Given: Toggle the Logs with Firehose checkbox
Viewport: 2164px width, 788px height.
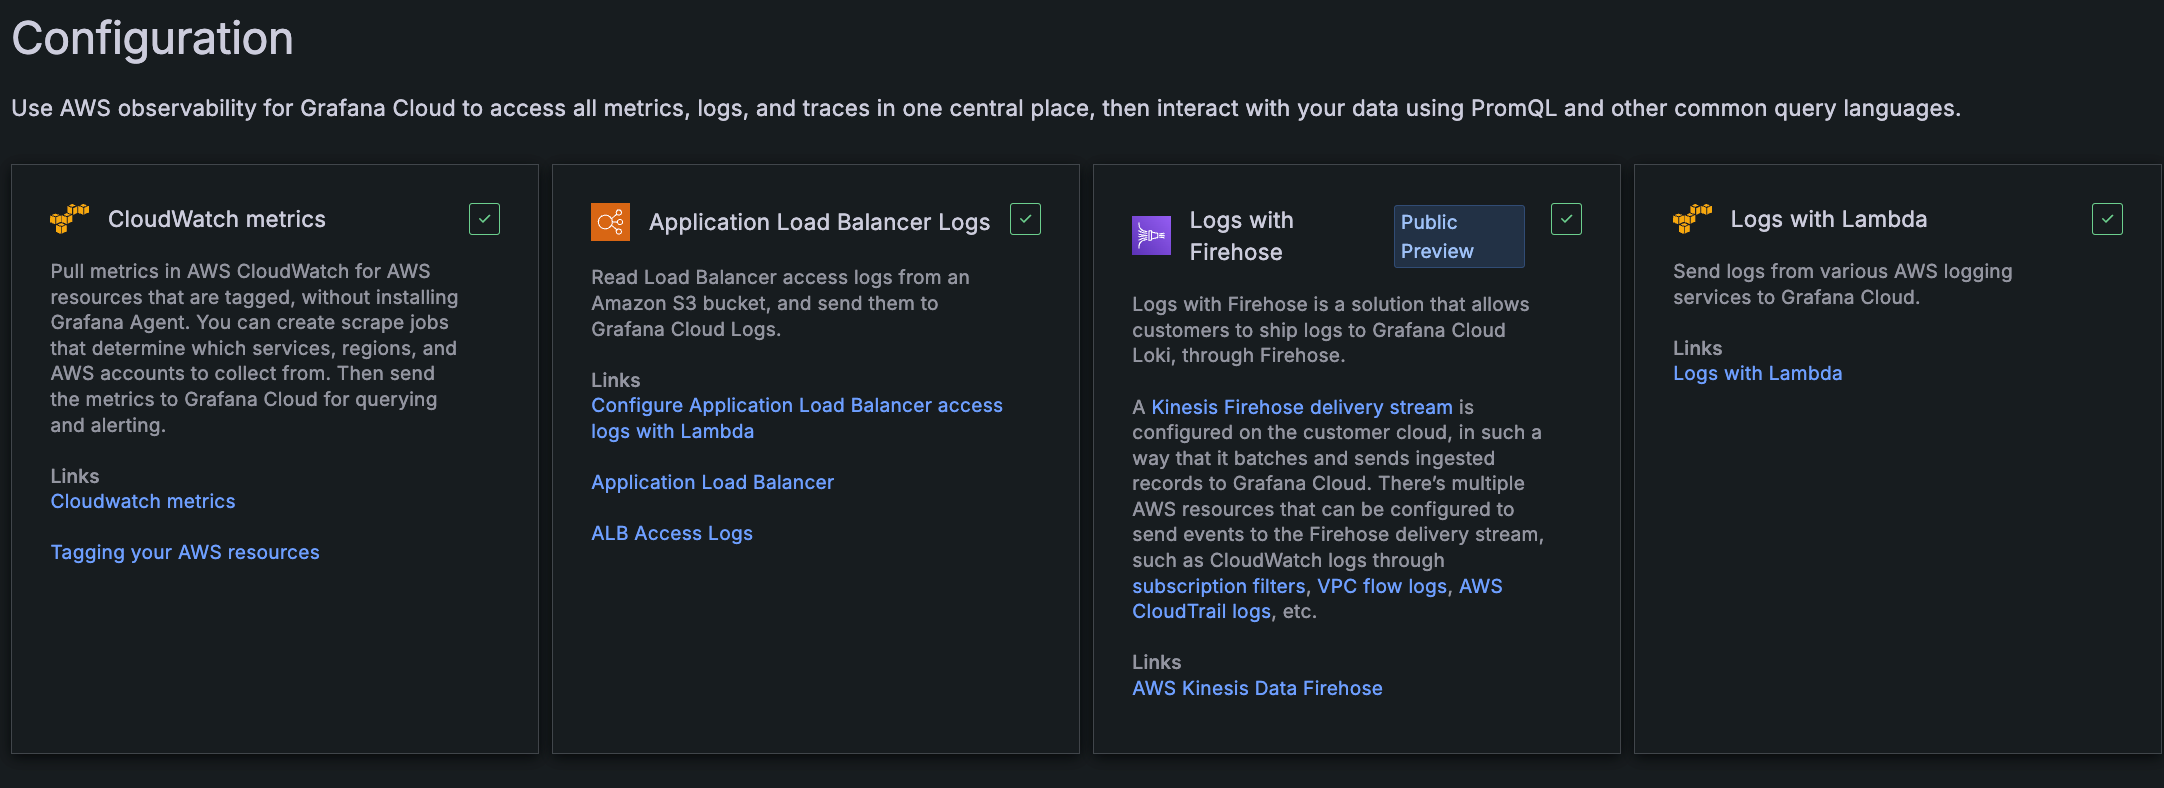Looking at the screenshot, I should click(x=1566, y=219).
